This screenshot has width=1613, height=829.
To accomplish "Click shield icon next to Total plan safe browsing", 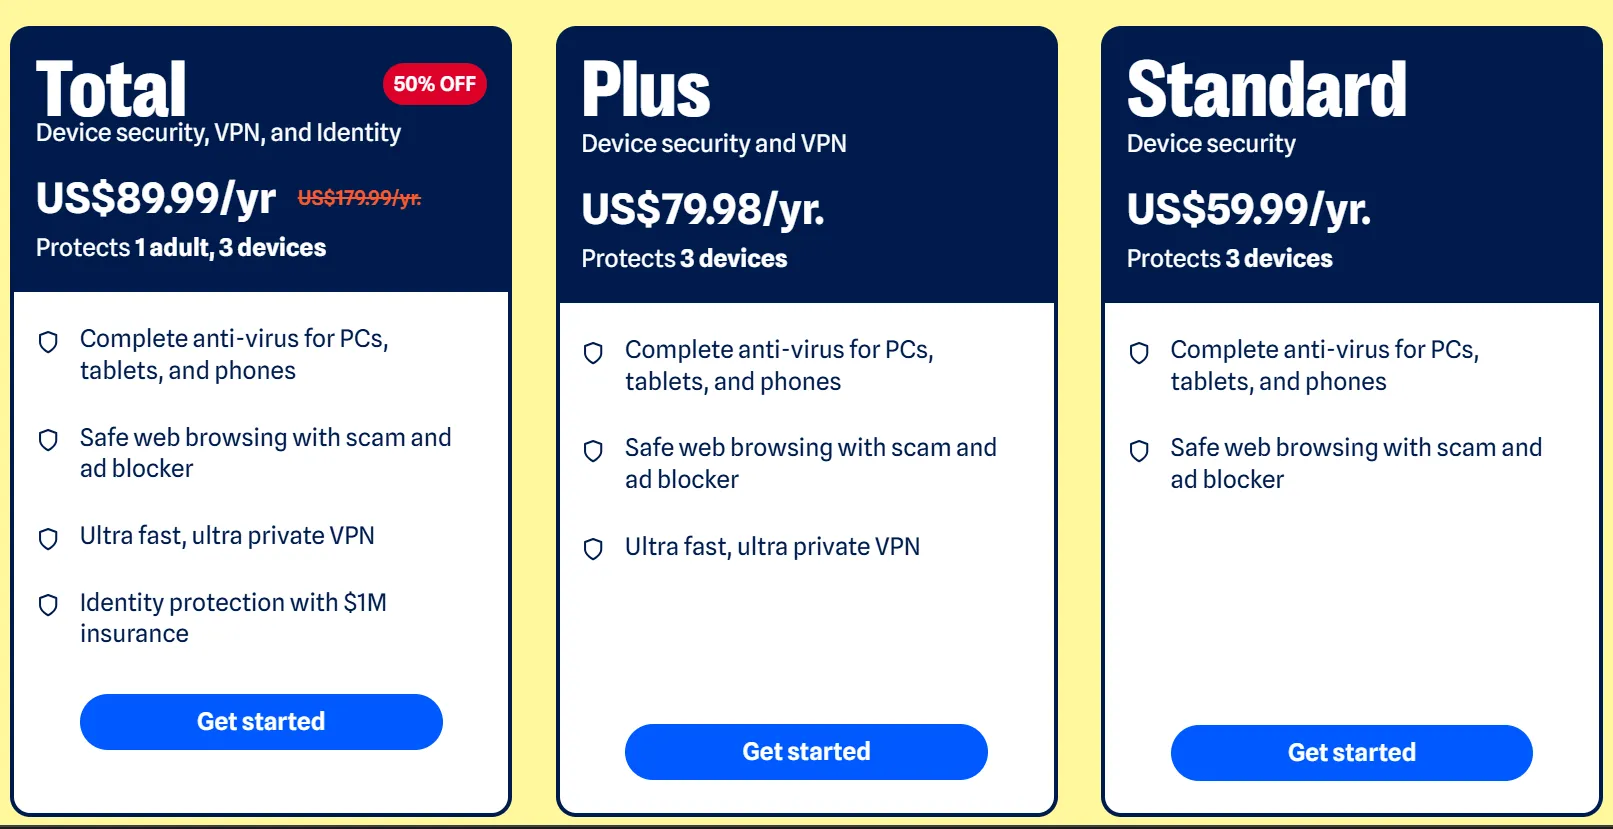I will (48, 440).
